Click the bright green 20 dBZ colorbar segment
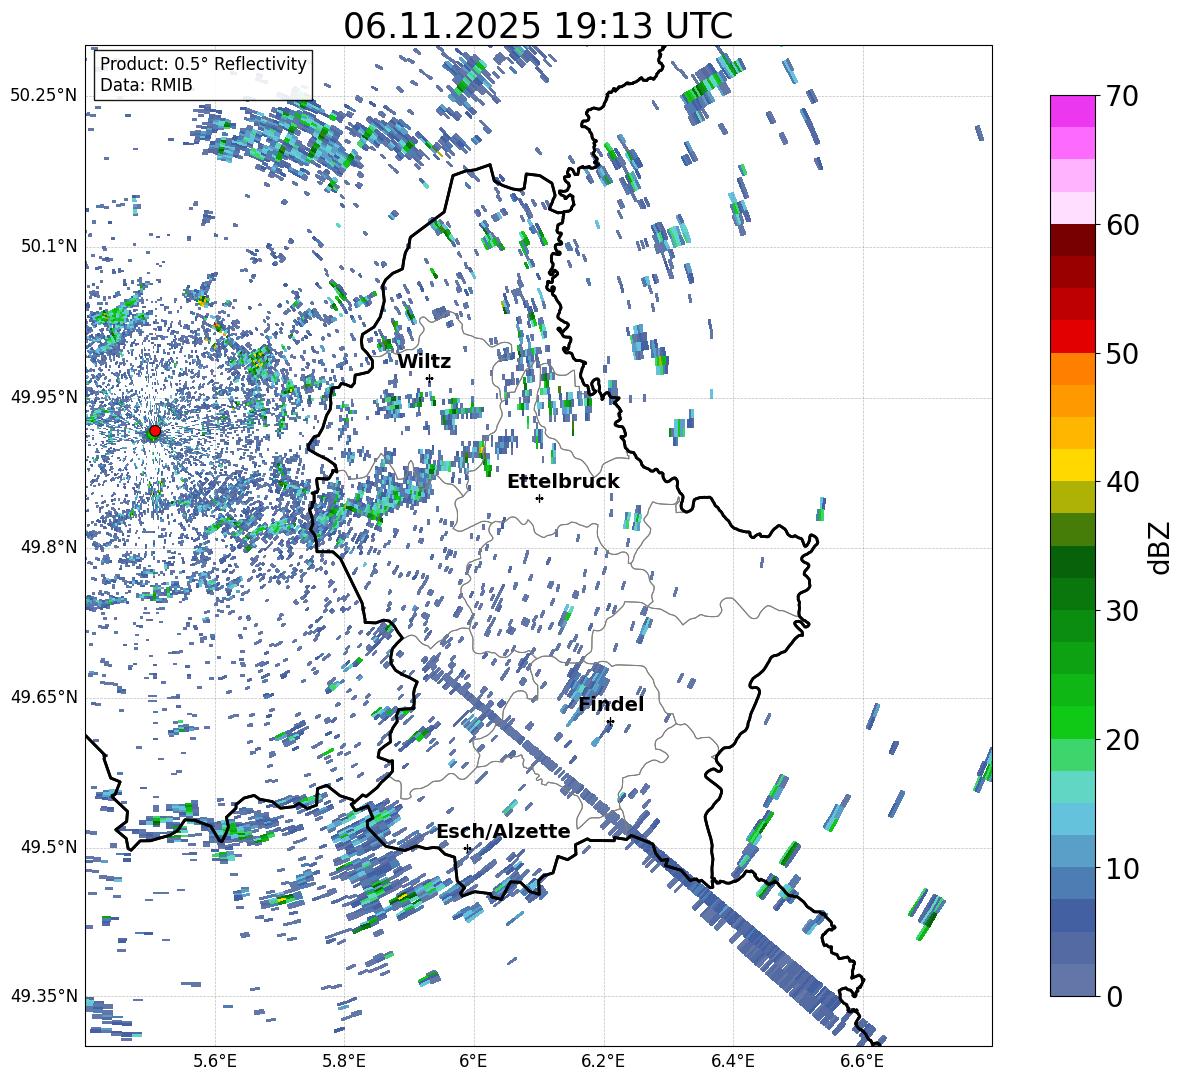 pyautogui.click(x=1072, y=722)
